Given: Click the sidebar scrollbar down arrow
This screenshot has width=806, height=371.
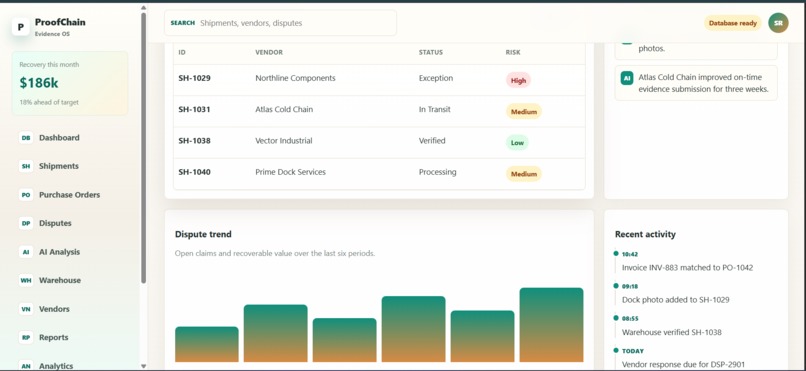Looking at the screenshot, I should coord(143,366).
